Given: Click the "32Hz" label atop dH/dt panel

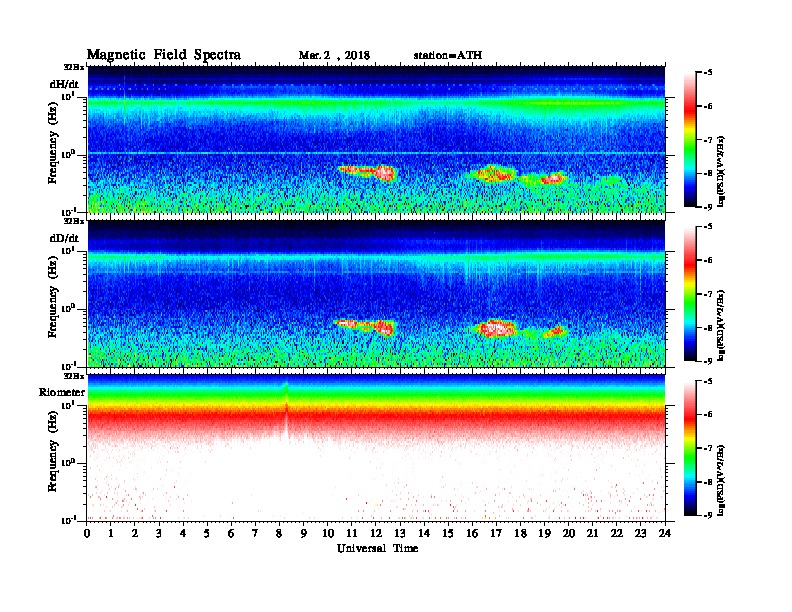Looking at the screenshot, I should tap(74, 67).
